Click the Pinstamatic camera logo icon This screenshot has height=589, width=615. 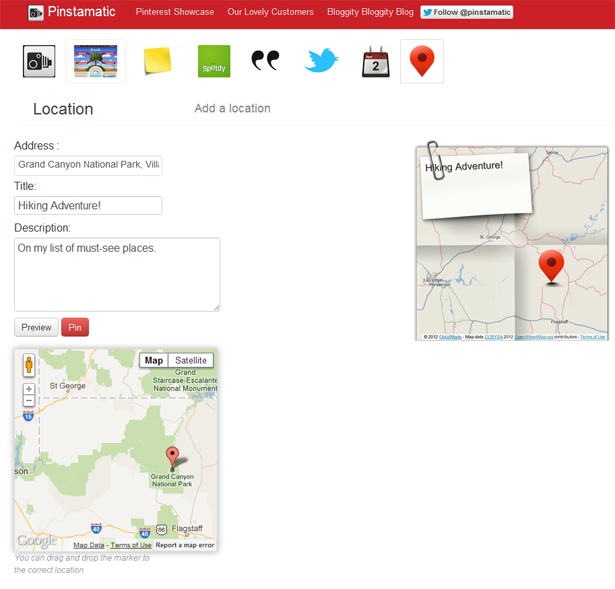(x=35, y=13)
